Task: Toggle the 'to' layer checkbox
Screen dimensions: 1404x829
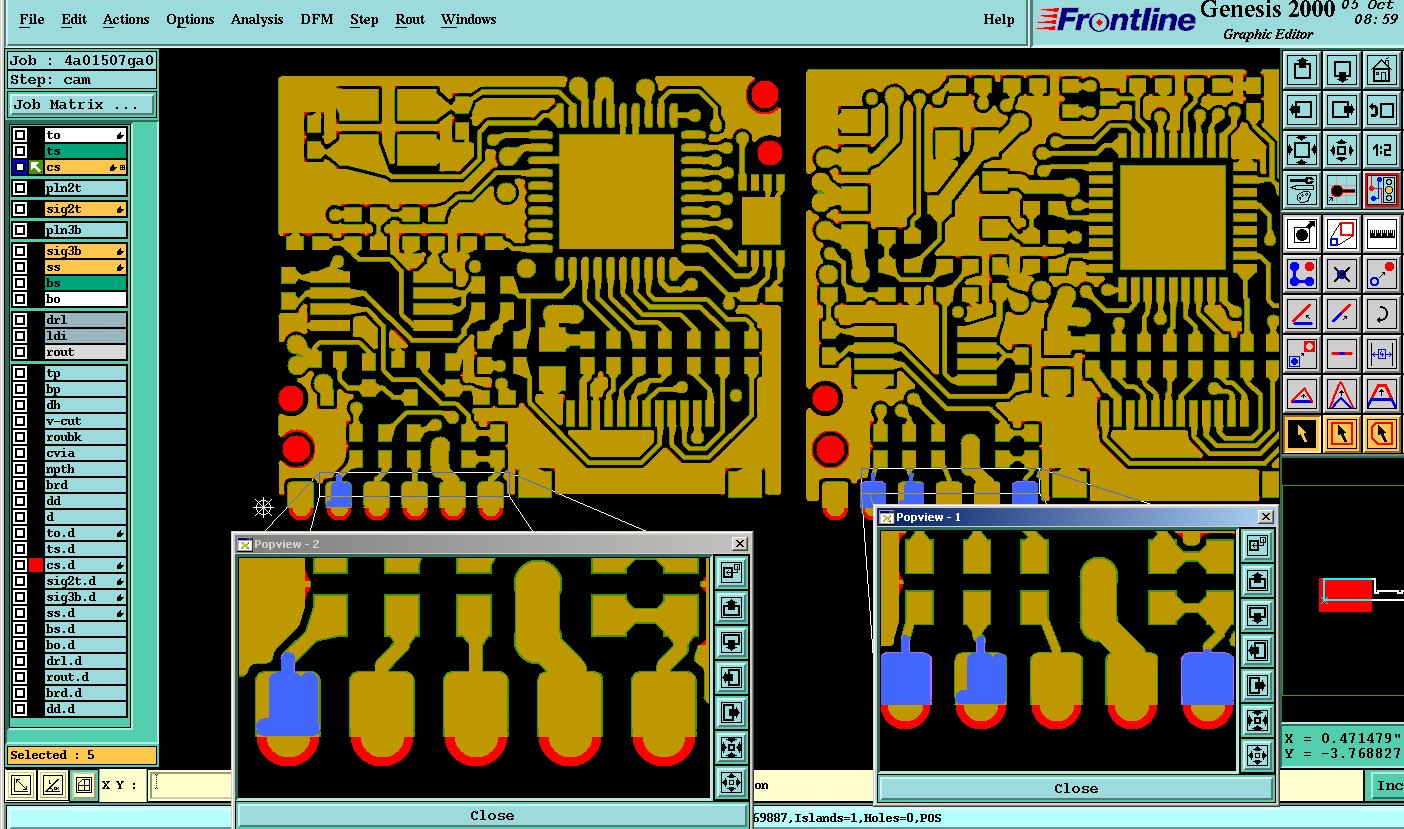Action: [20, 135]
